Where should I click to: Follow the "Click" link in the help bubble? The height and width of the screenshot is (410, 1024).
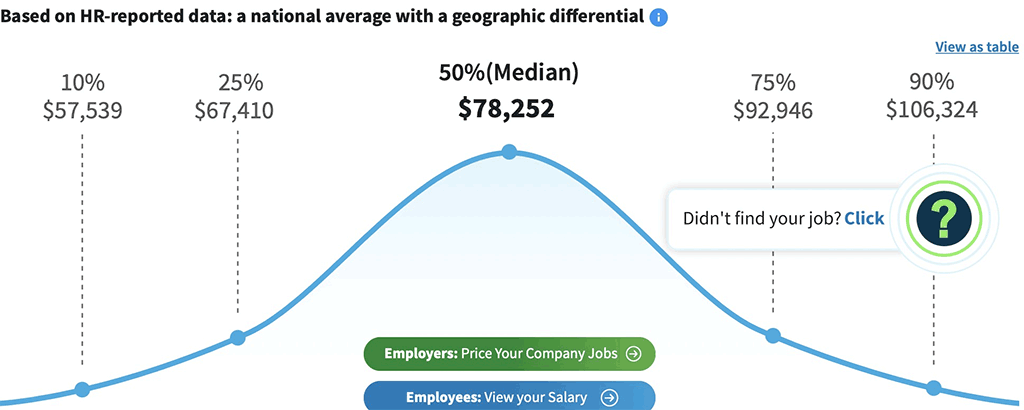coord(864,218)
